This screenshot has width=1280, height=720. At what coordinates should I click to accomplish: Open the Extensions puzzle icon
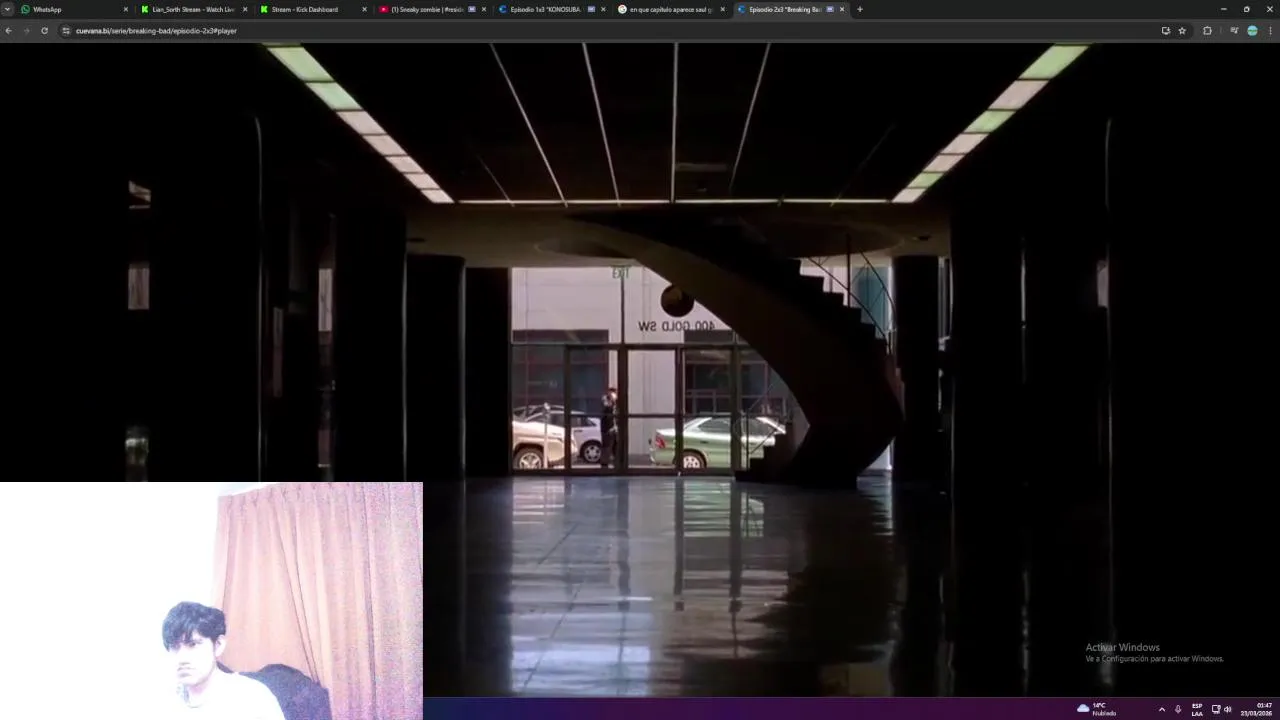(1207, 31)
